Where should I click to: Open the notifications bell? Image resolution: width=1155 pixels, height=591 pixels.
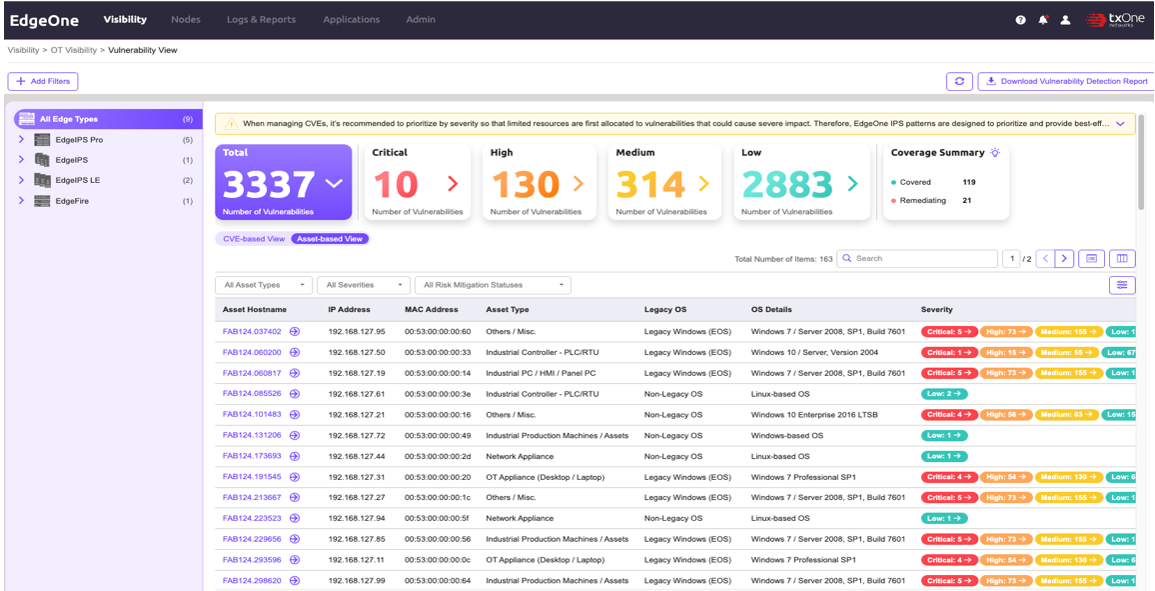[1043, 20]
